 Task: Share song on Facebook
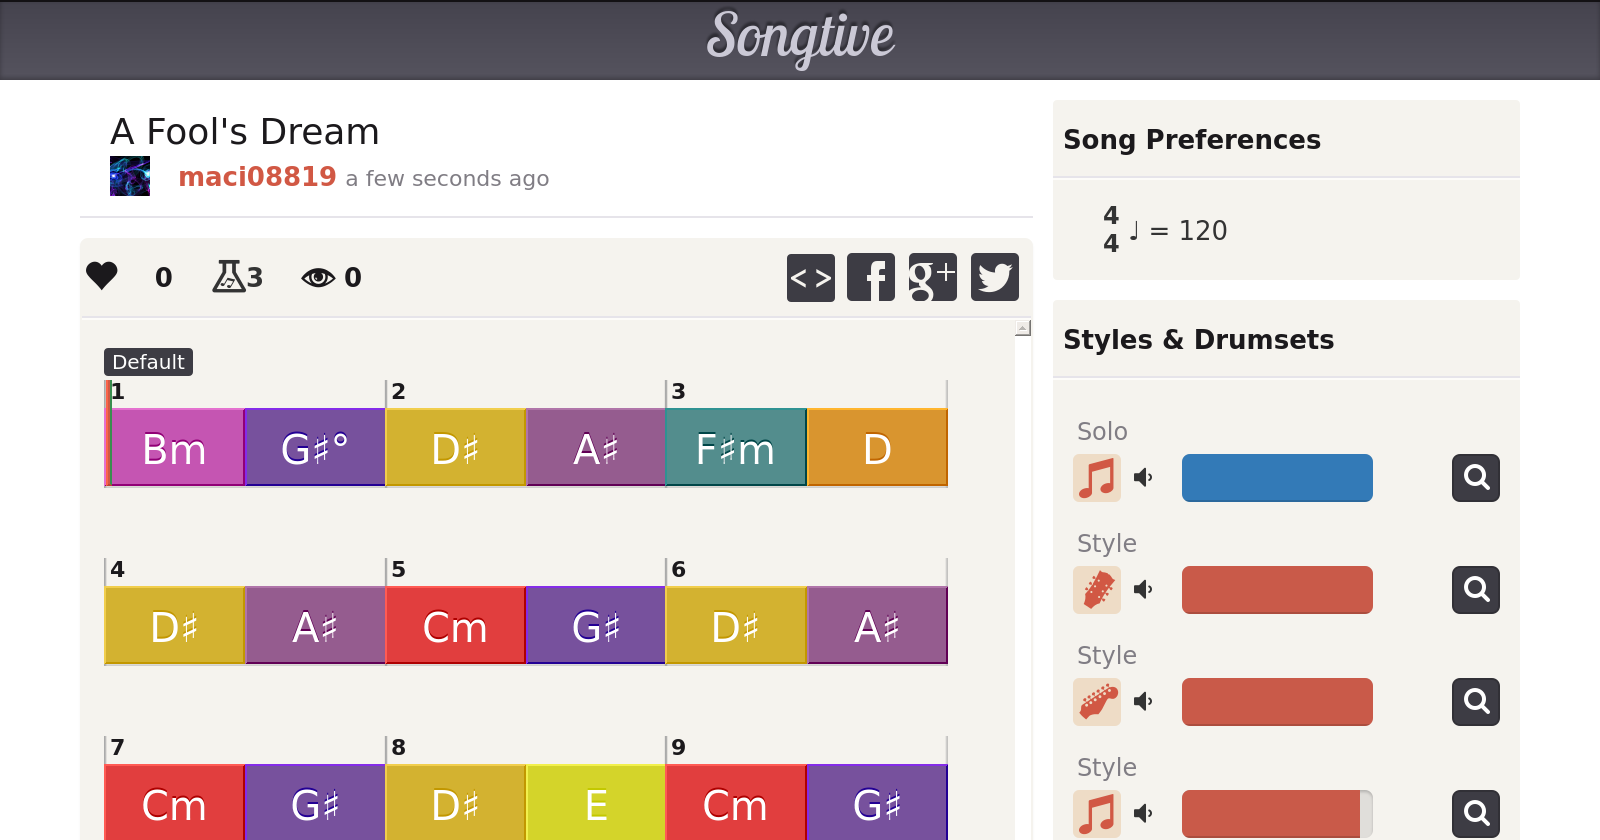[x=871, y=277]
